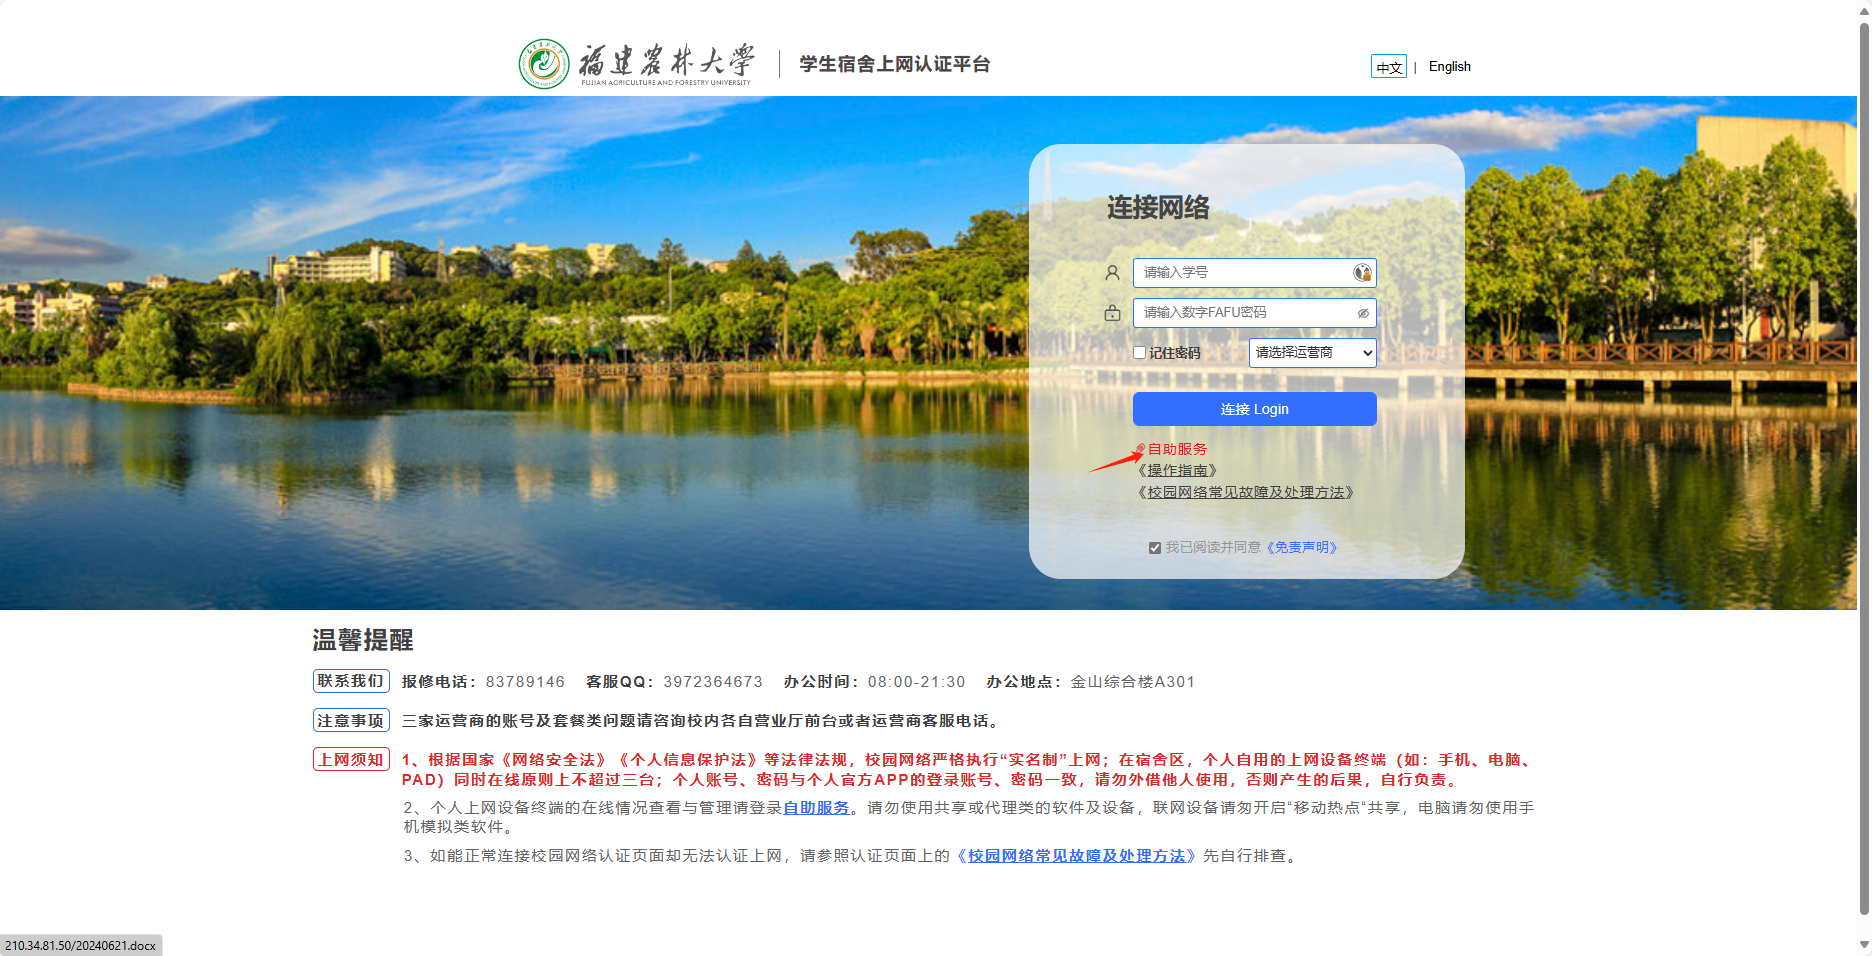Image resolution: width=1872 pixels, height=956 pixels.
Task: Click the bold troubleshooting link in notice item 3
Action: [x=1076, y=856]
